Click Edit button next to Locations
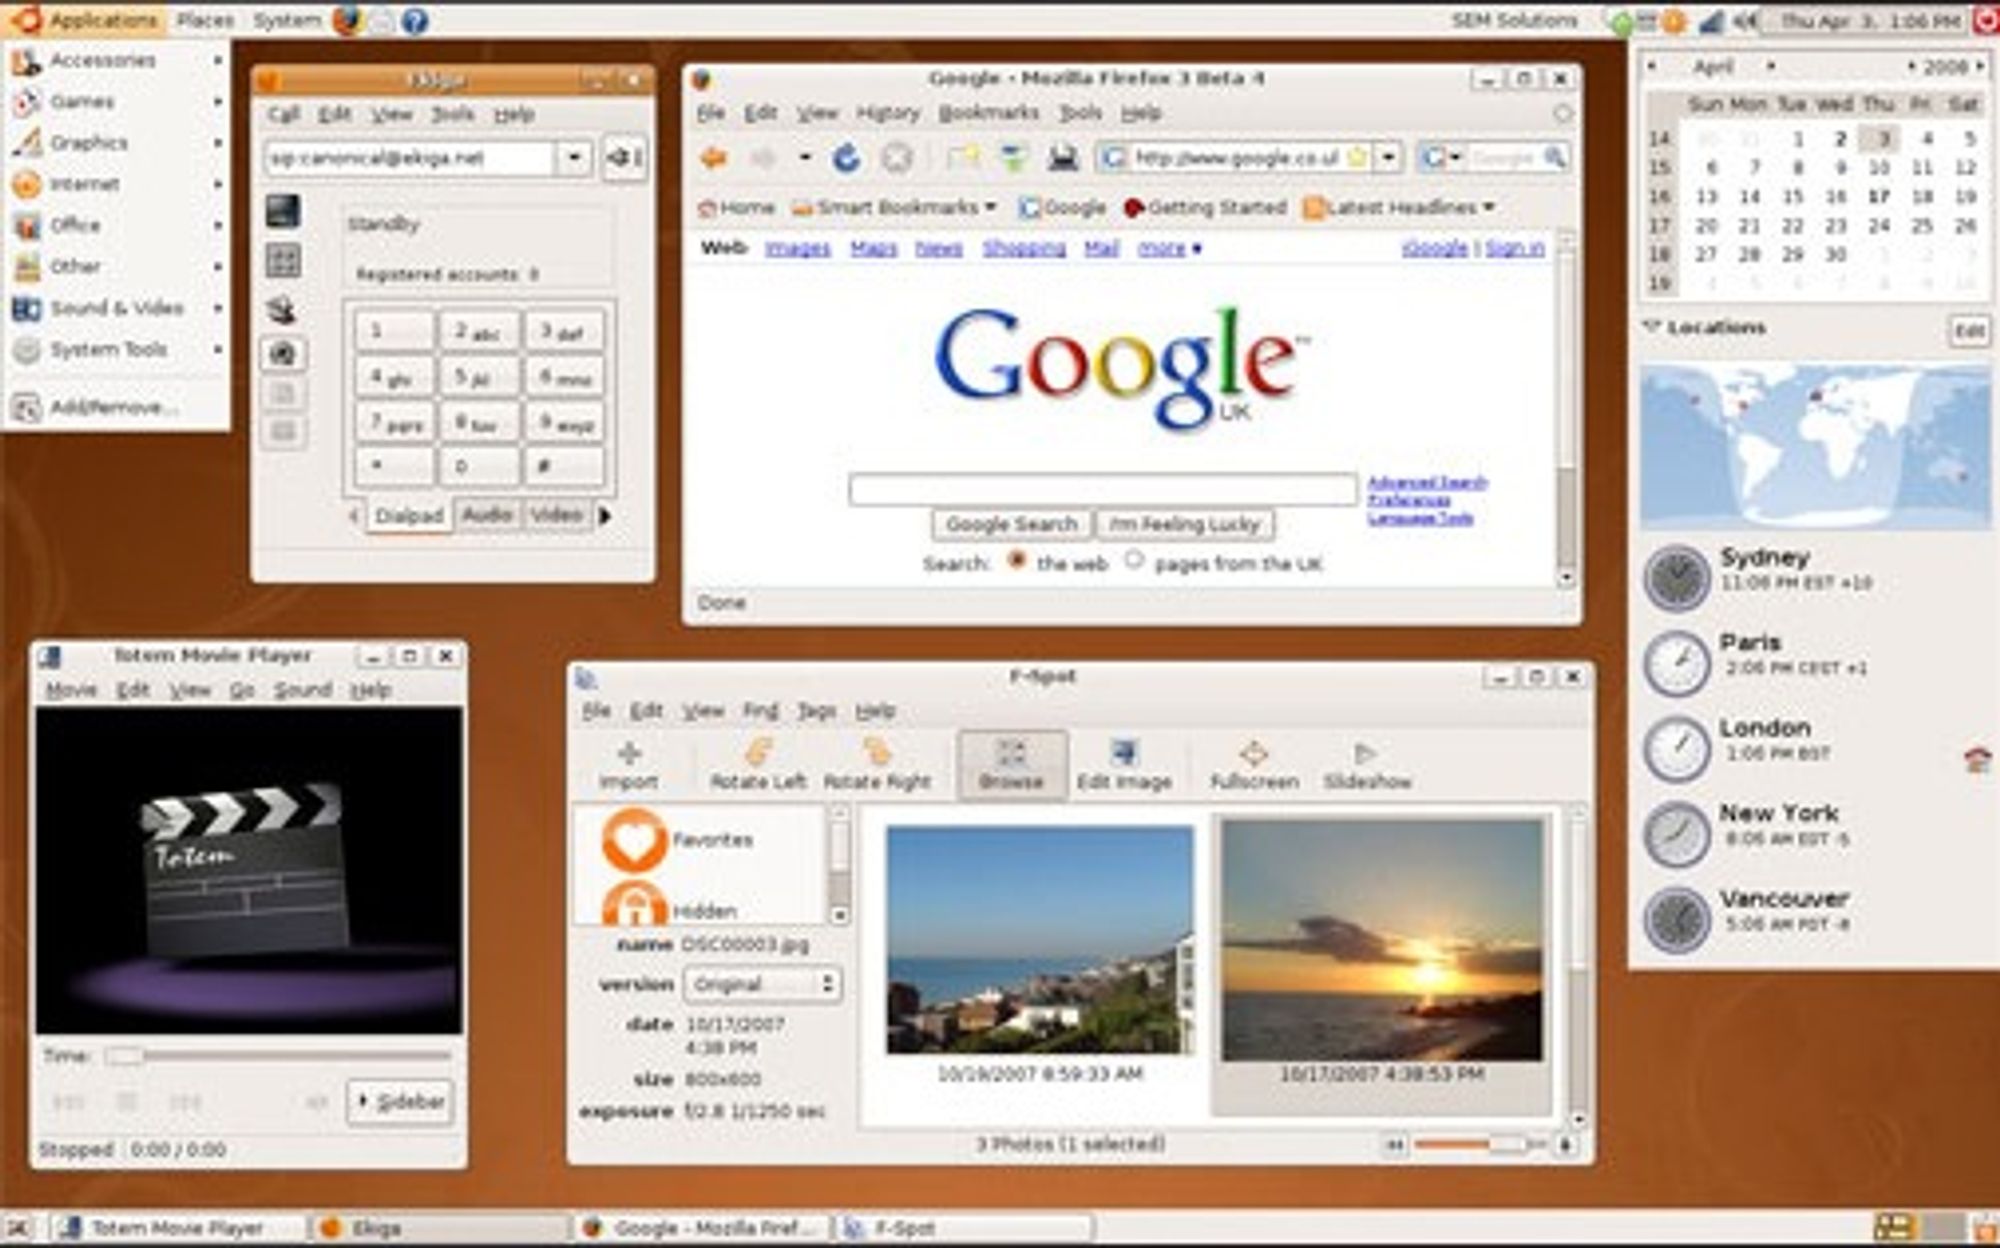 [x=1969, y=330]
